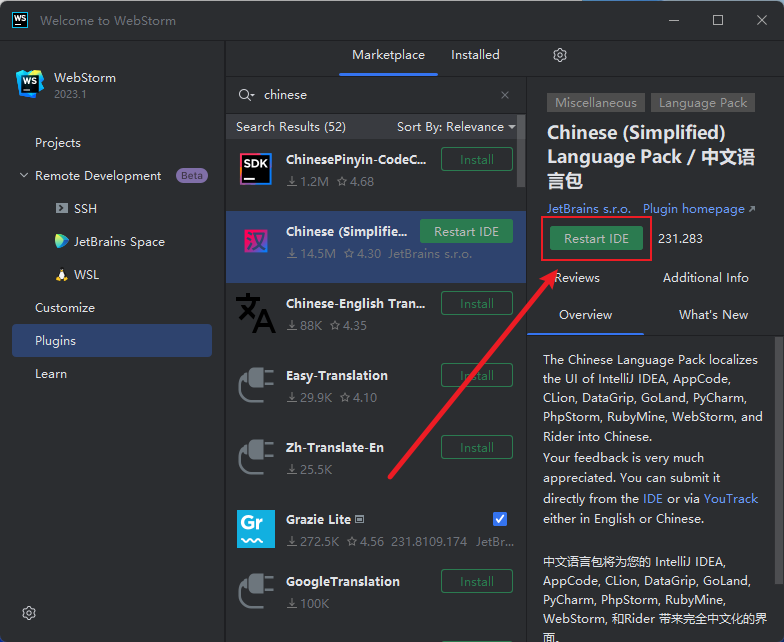This screenshot has height=642, width=784.
Task: Follow the YouTrack link
Action: click(730, 499)
